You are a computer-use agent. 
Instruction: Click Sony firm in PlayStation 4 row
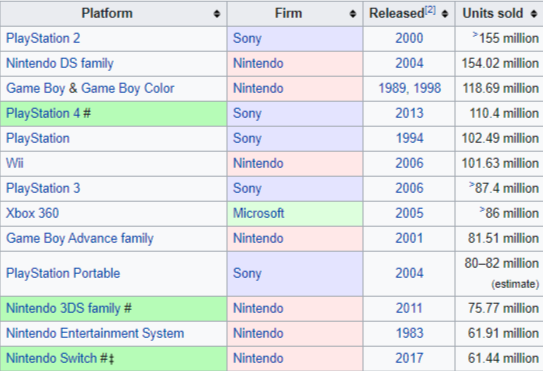247,113
